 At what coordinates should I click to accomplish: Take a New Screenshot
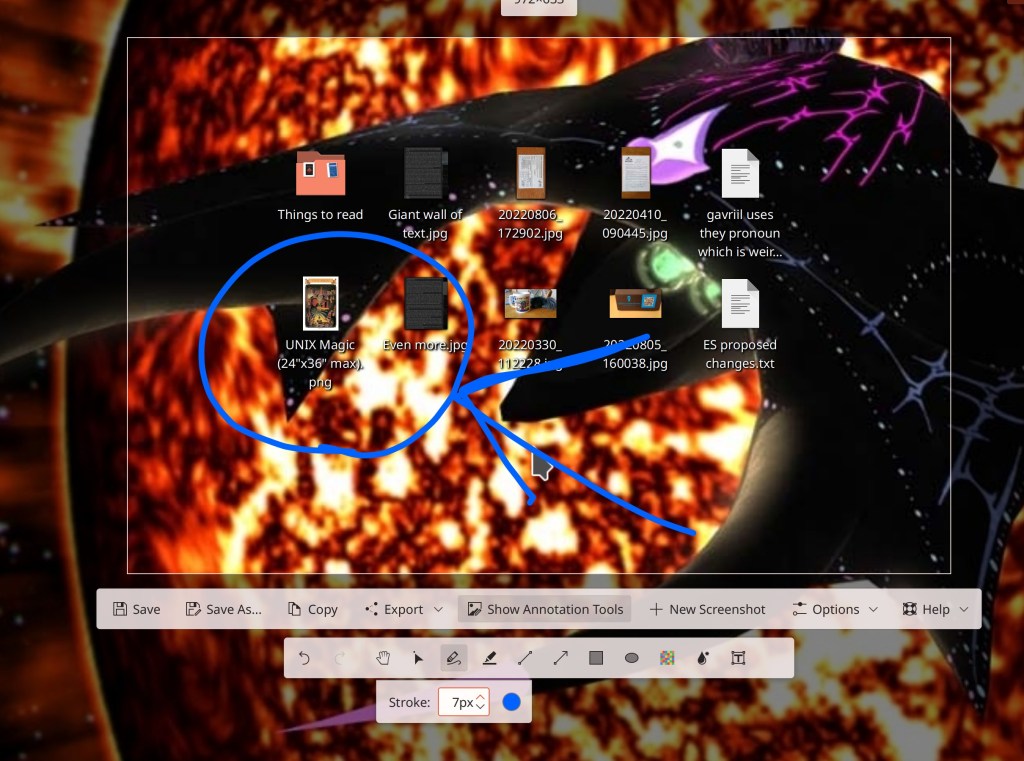pyautogui.click(x=707, y=609)
